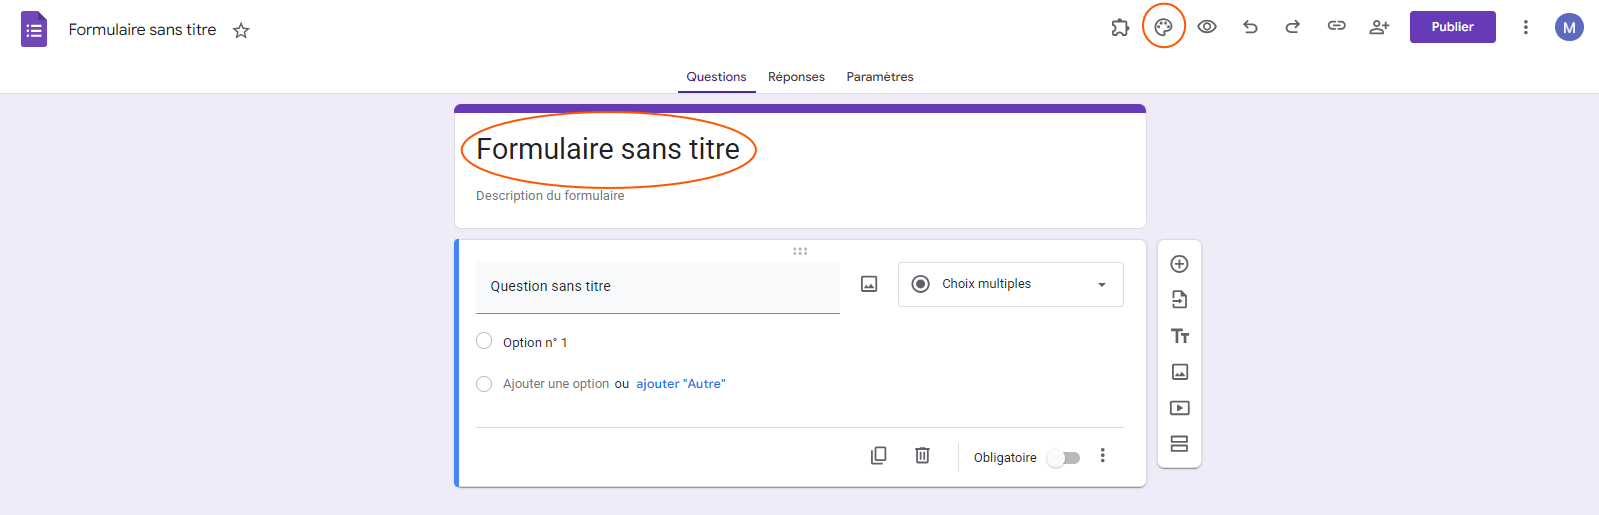This screenshot has width=1599, height=515.
Task: Click the Publier button
Action: coord(1452,27)
